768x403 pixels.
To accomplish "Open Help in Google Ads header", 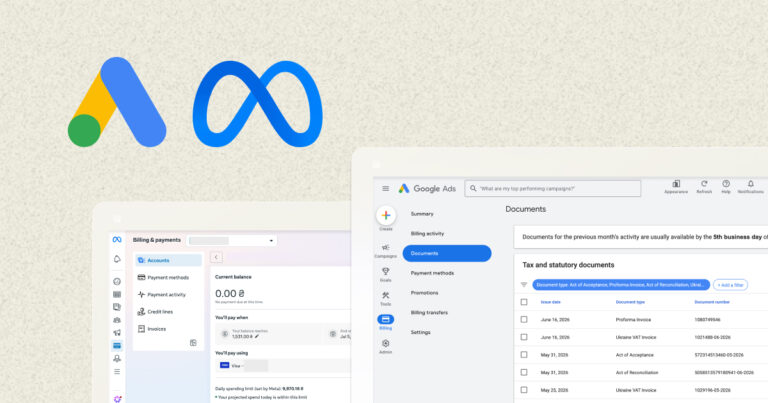I will 726,187.
